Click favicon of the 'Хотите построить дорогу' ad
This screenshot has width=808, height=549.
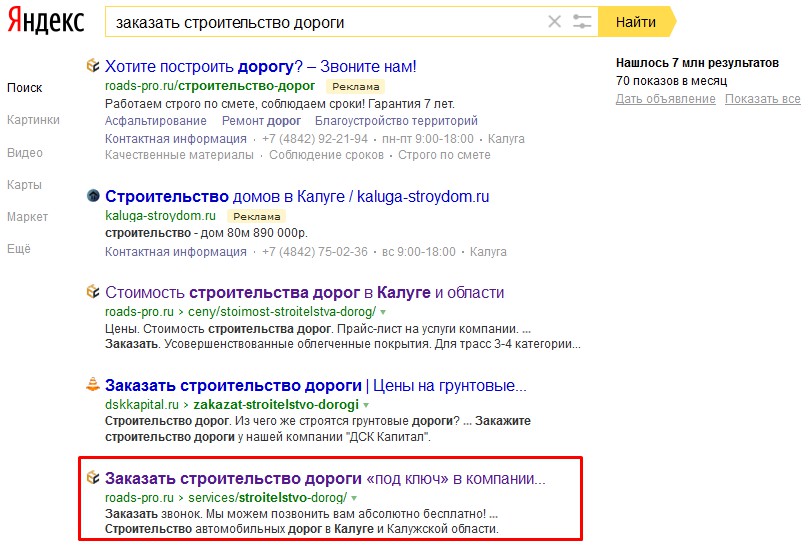click(93, 66)
